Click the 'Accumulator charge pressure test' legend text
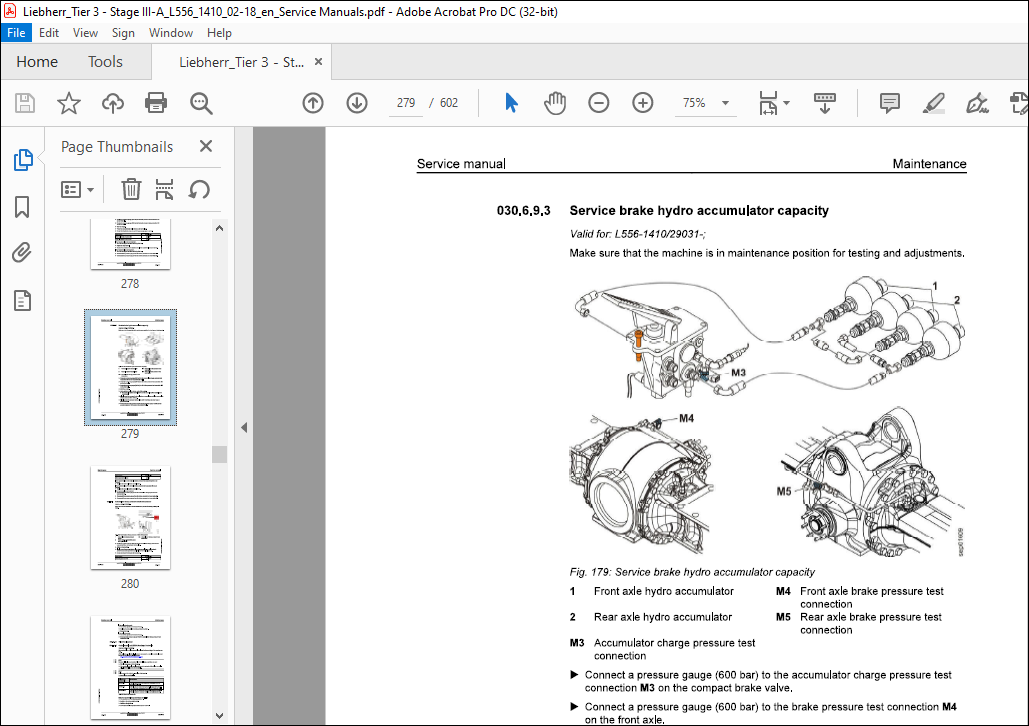1029x726 pixels. pyautogui.click(x=675, y=643)
